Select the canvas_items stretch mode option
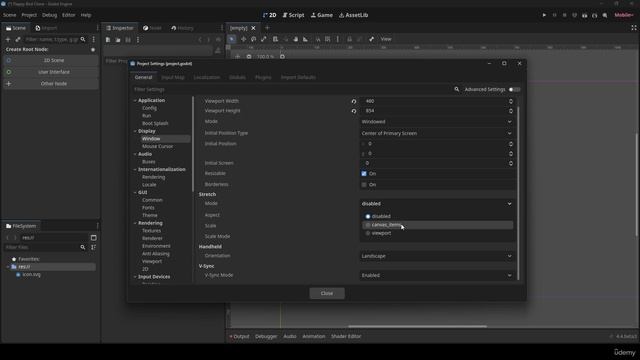 pyautogui.click(x=437, y=225)
